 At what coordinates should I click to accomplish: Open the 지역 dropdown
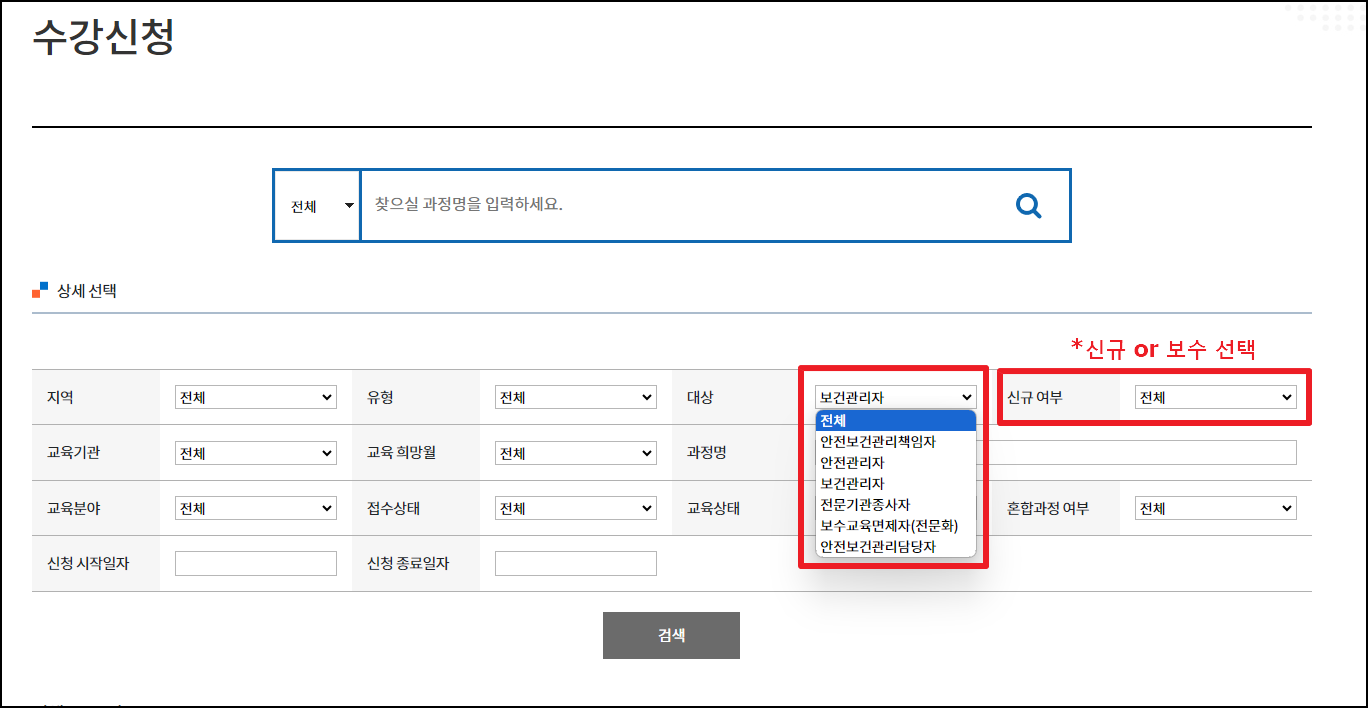point(256,397)
